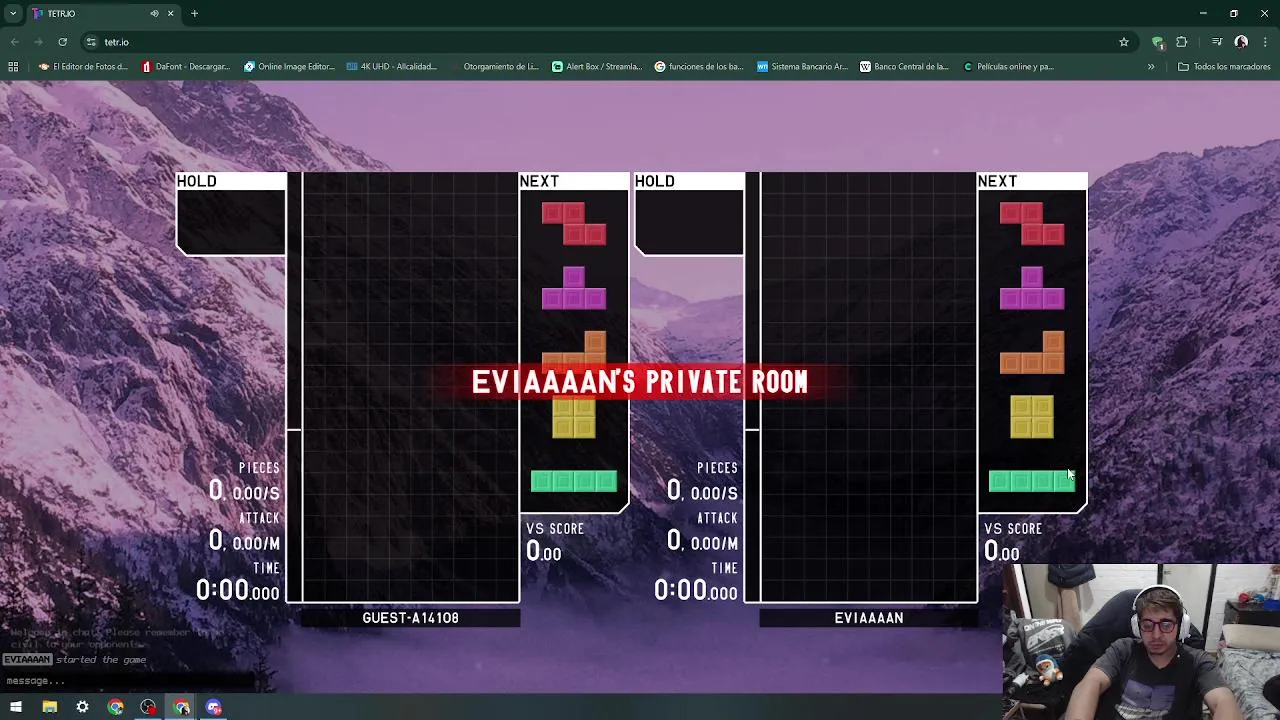Open Online Image Editor bookmark
Image resolution: width=1280 pixels, height=720 pixels.
tap(289, 67)
